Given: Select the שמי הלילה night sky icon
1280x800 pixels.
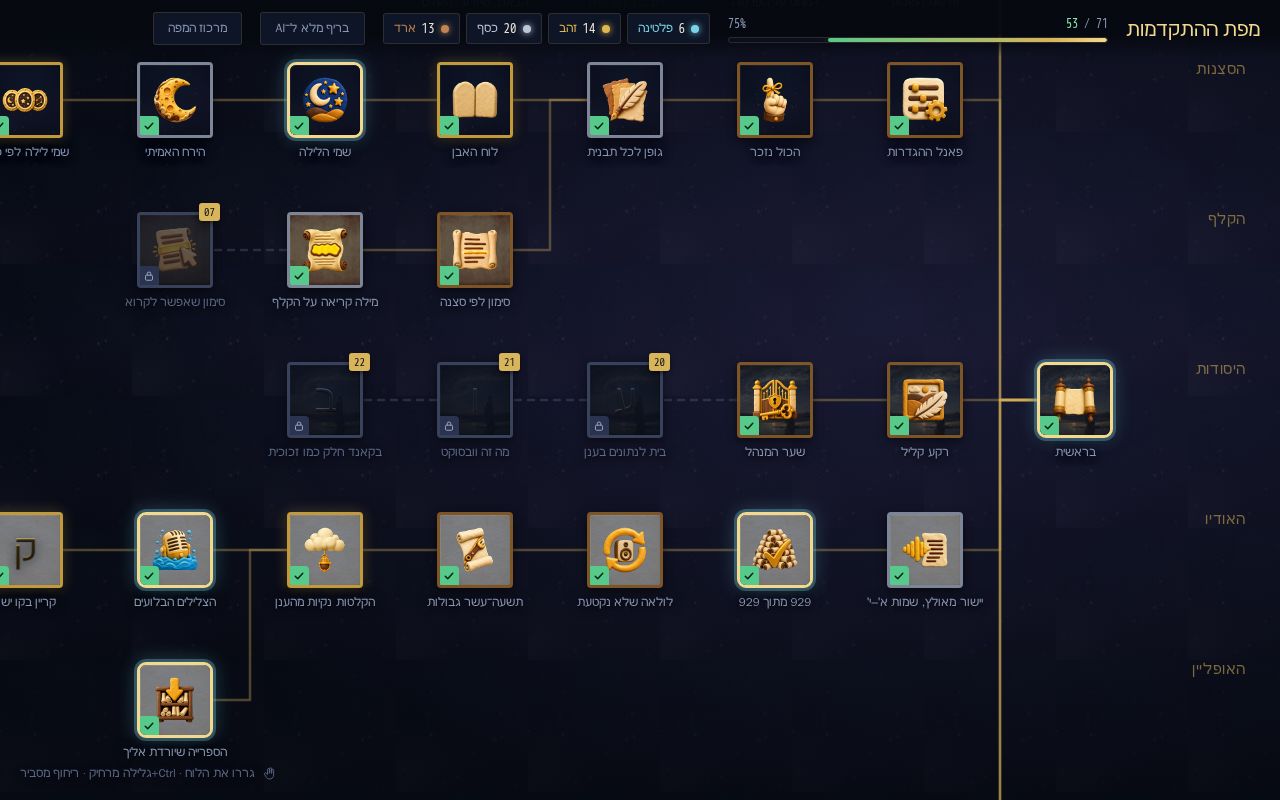Looking at the screenshot, I should coord(325,100).
